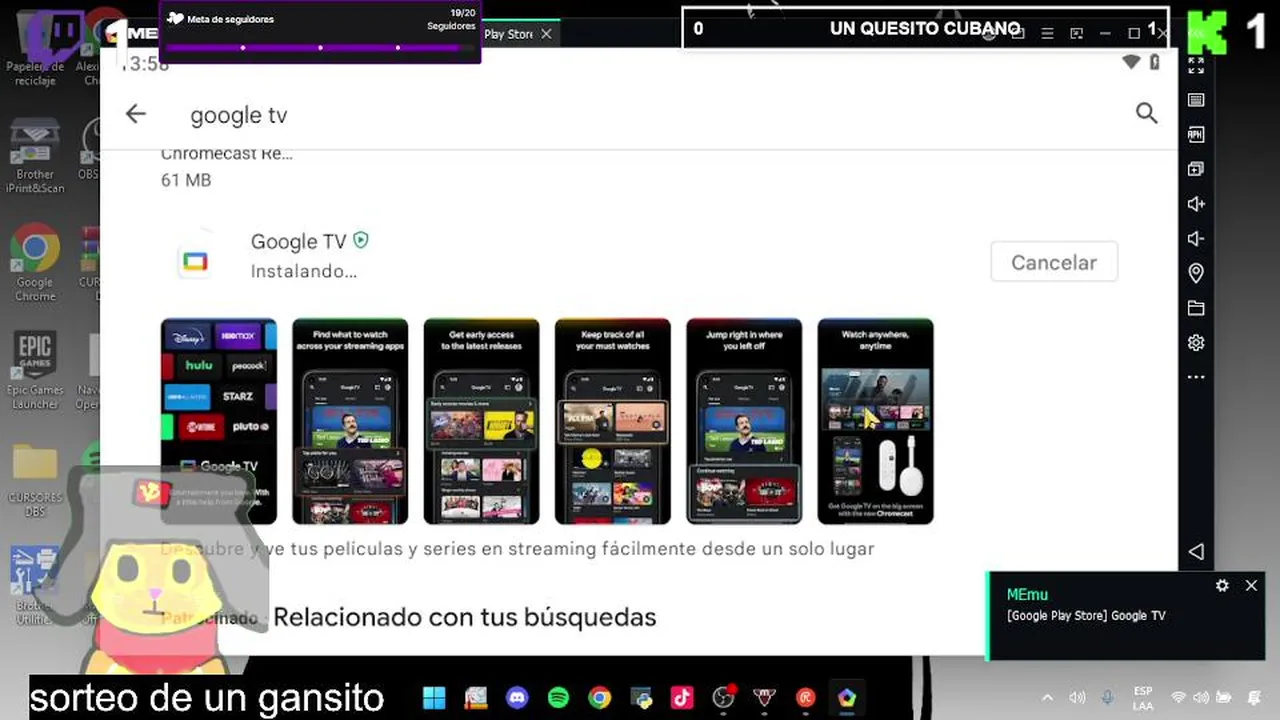The image size is (1280, 720).
Task: Open MEmu shared folder icon
Action: [x=1196, y=308]
